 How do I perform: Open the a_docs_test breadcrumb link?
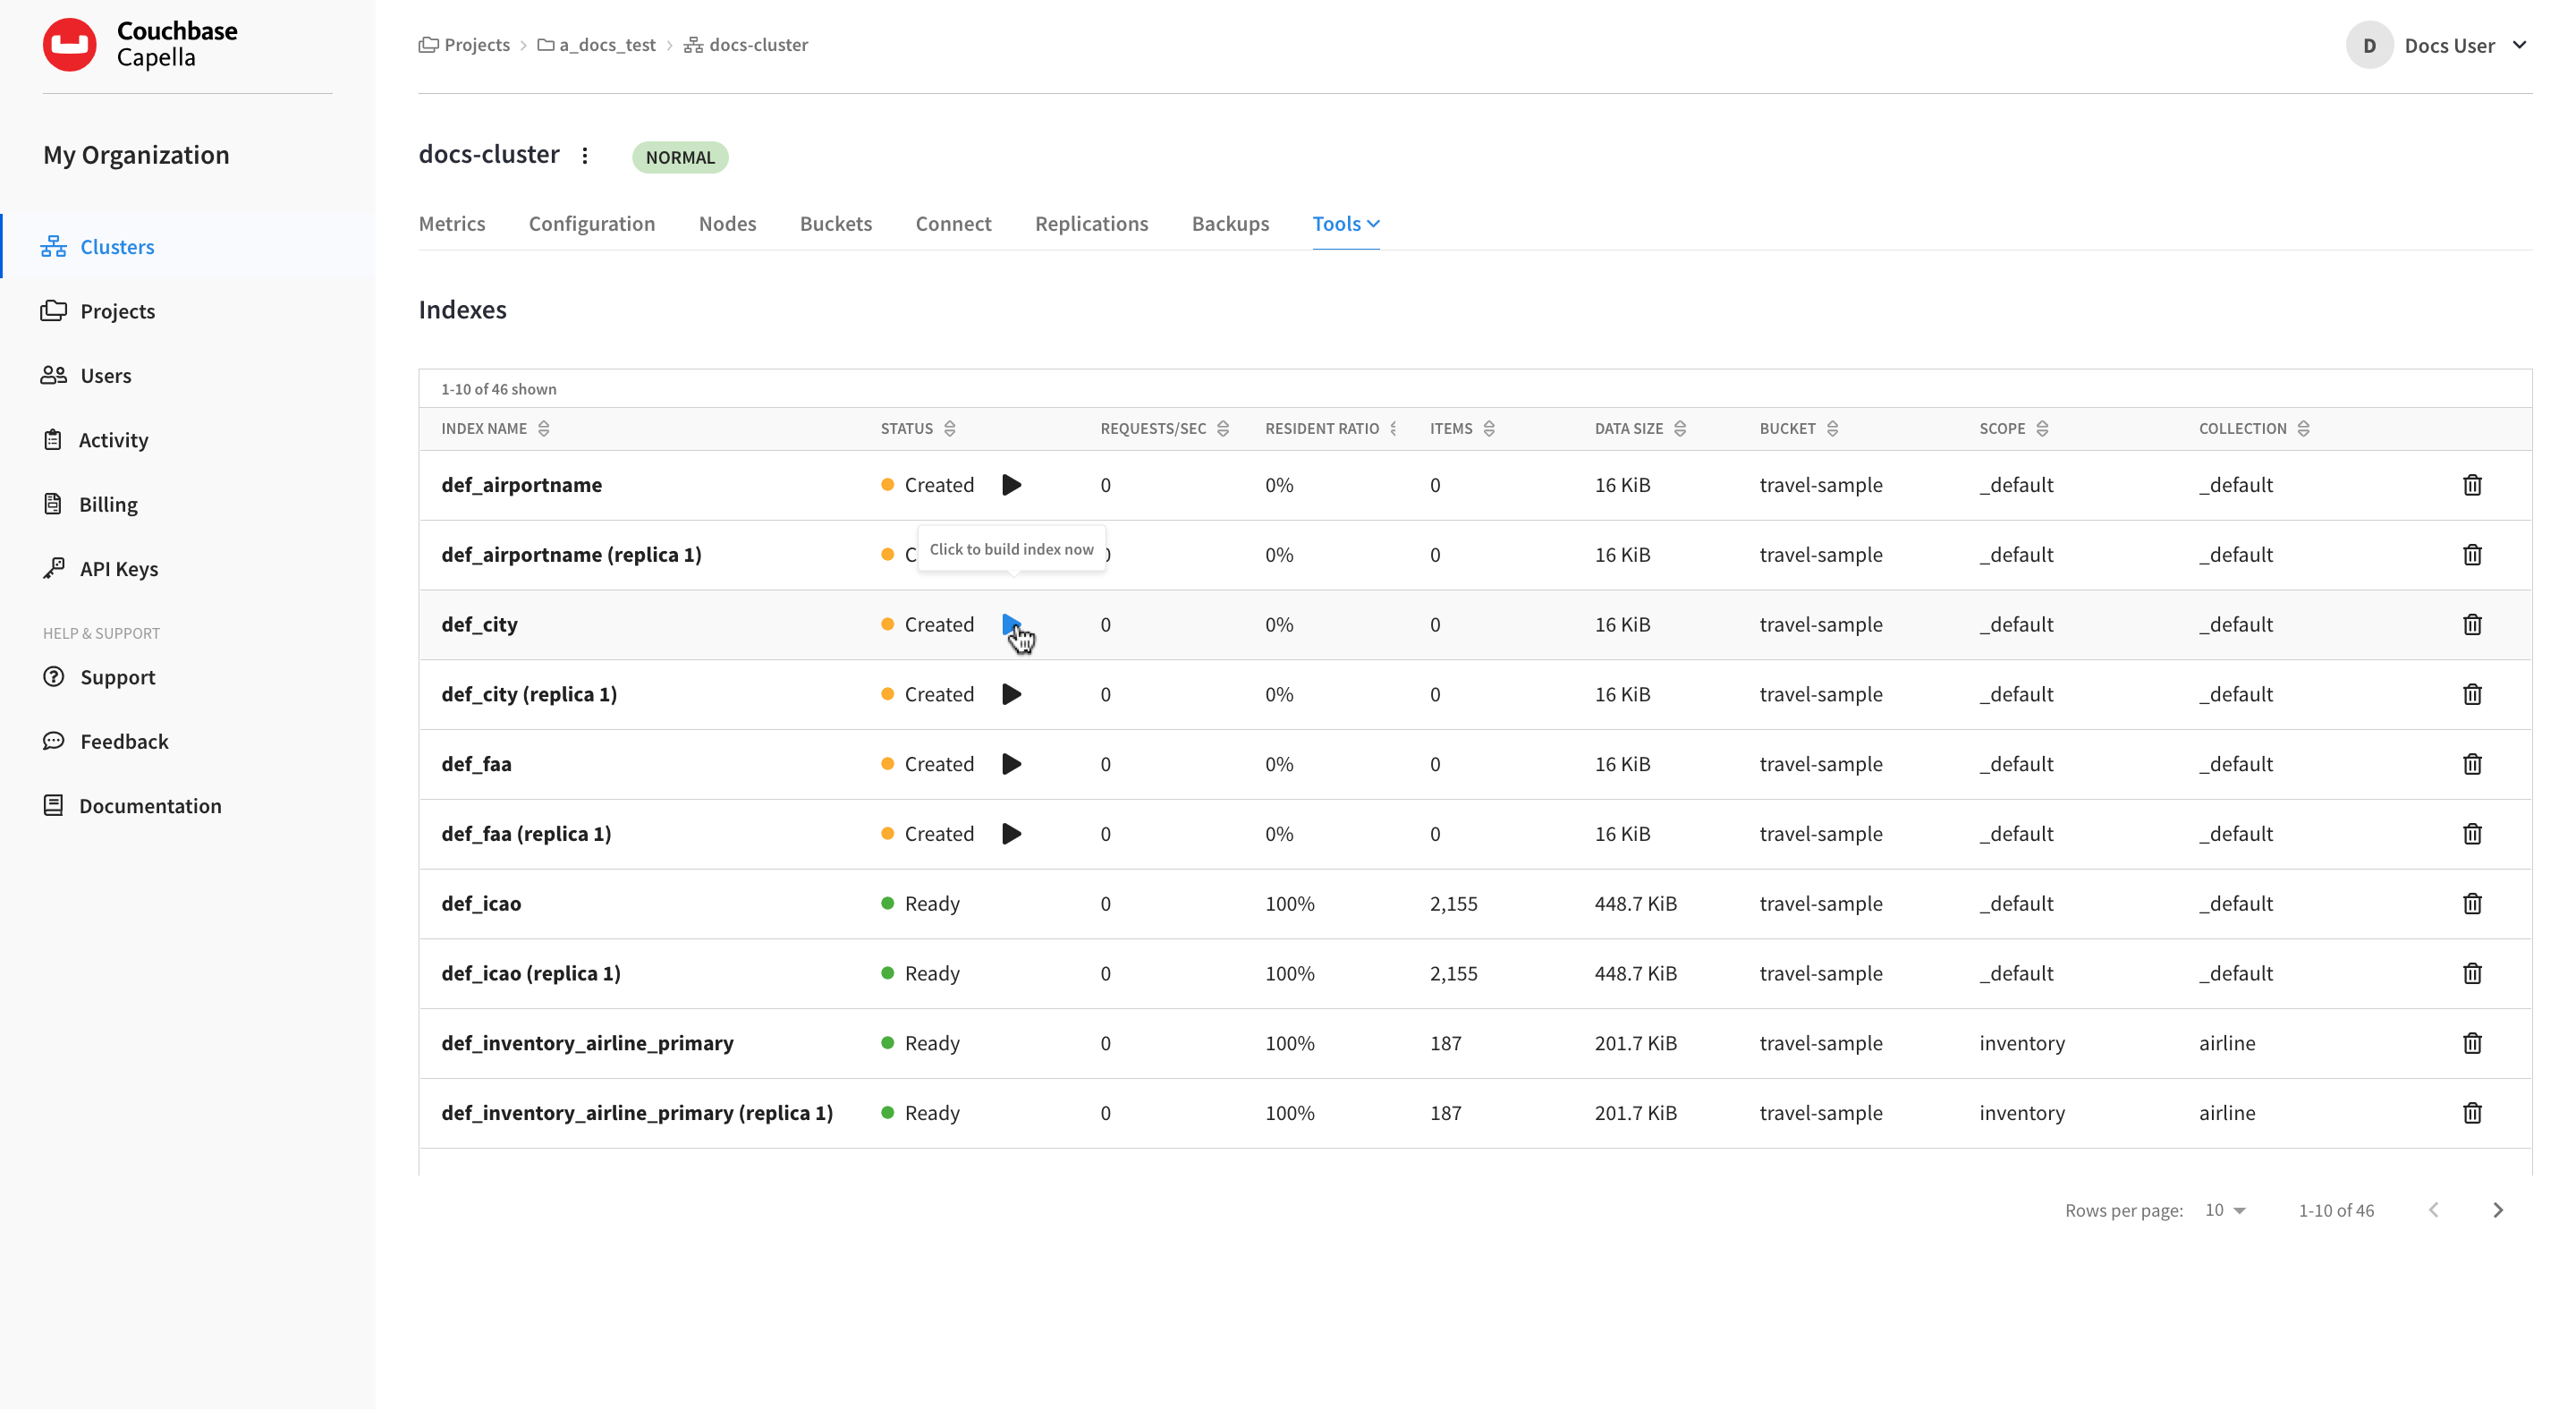click(606, 44)
